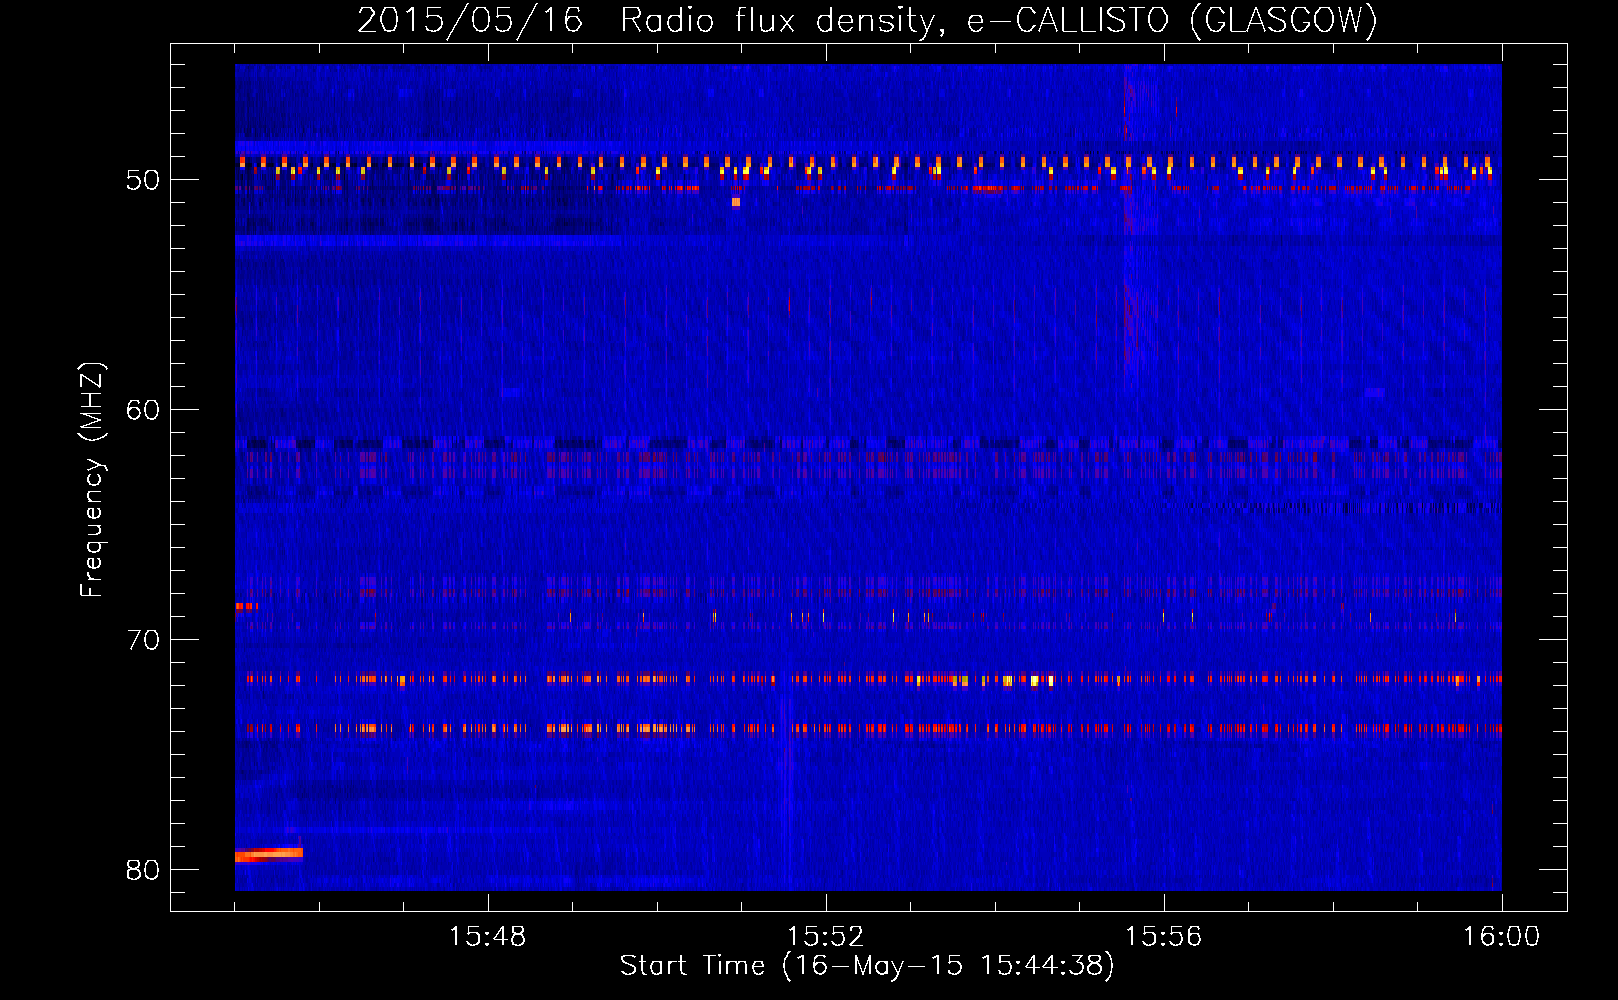The width and height of the screenshot is (1618, 1000).
Task: Click the 60 frequency tick label
Action: (143, 410)
